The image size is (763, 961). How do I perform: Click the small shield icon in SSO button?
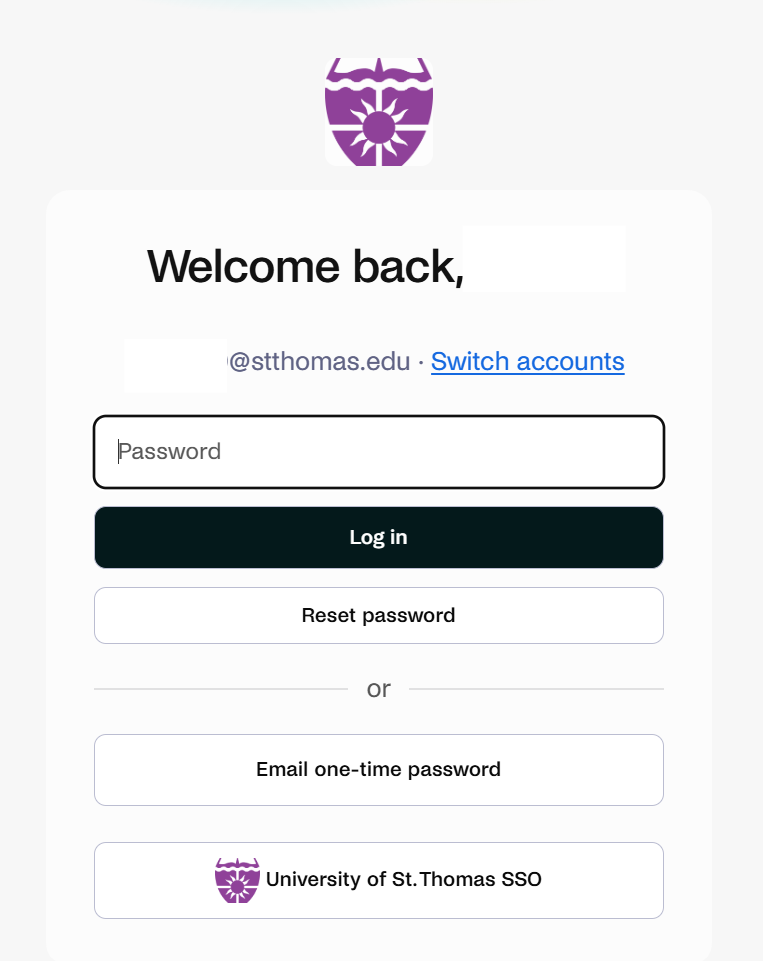(237, 880)
